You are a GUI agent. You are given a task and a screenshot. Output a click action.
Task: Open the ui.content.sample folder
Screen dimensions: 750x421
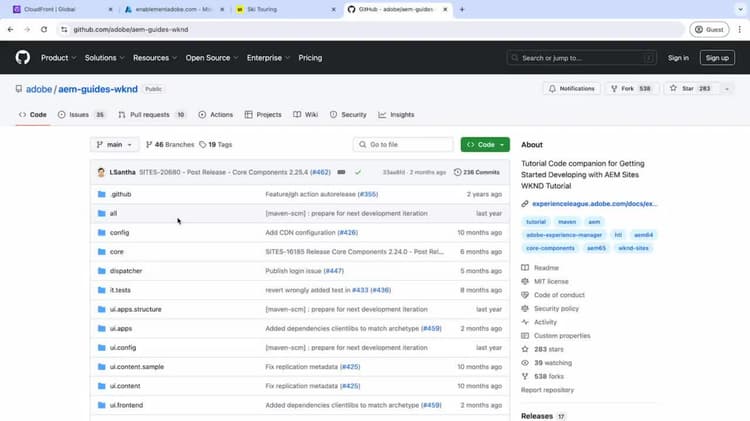(x=137, y=366)
